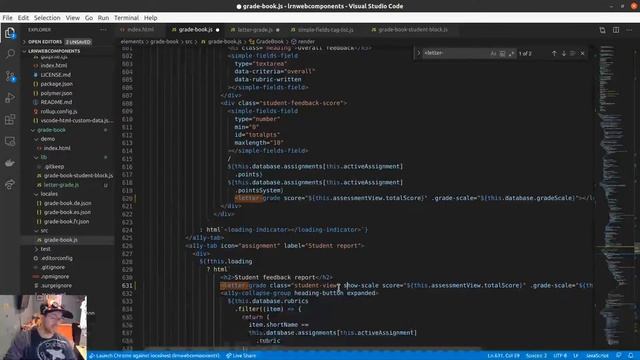Collapse the locales folder
This screenshot has height=360, width=640.
tap(49, 194)
